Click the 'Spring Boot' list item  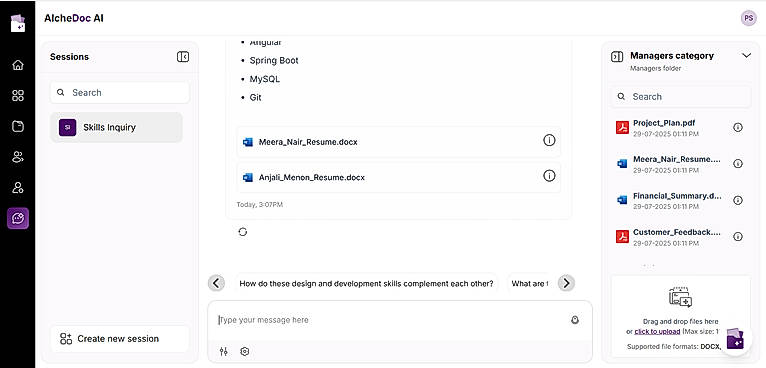[274, 61]
